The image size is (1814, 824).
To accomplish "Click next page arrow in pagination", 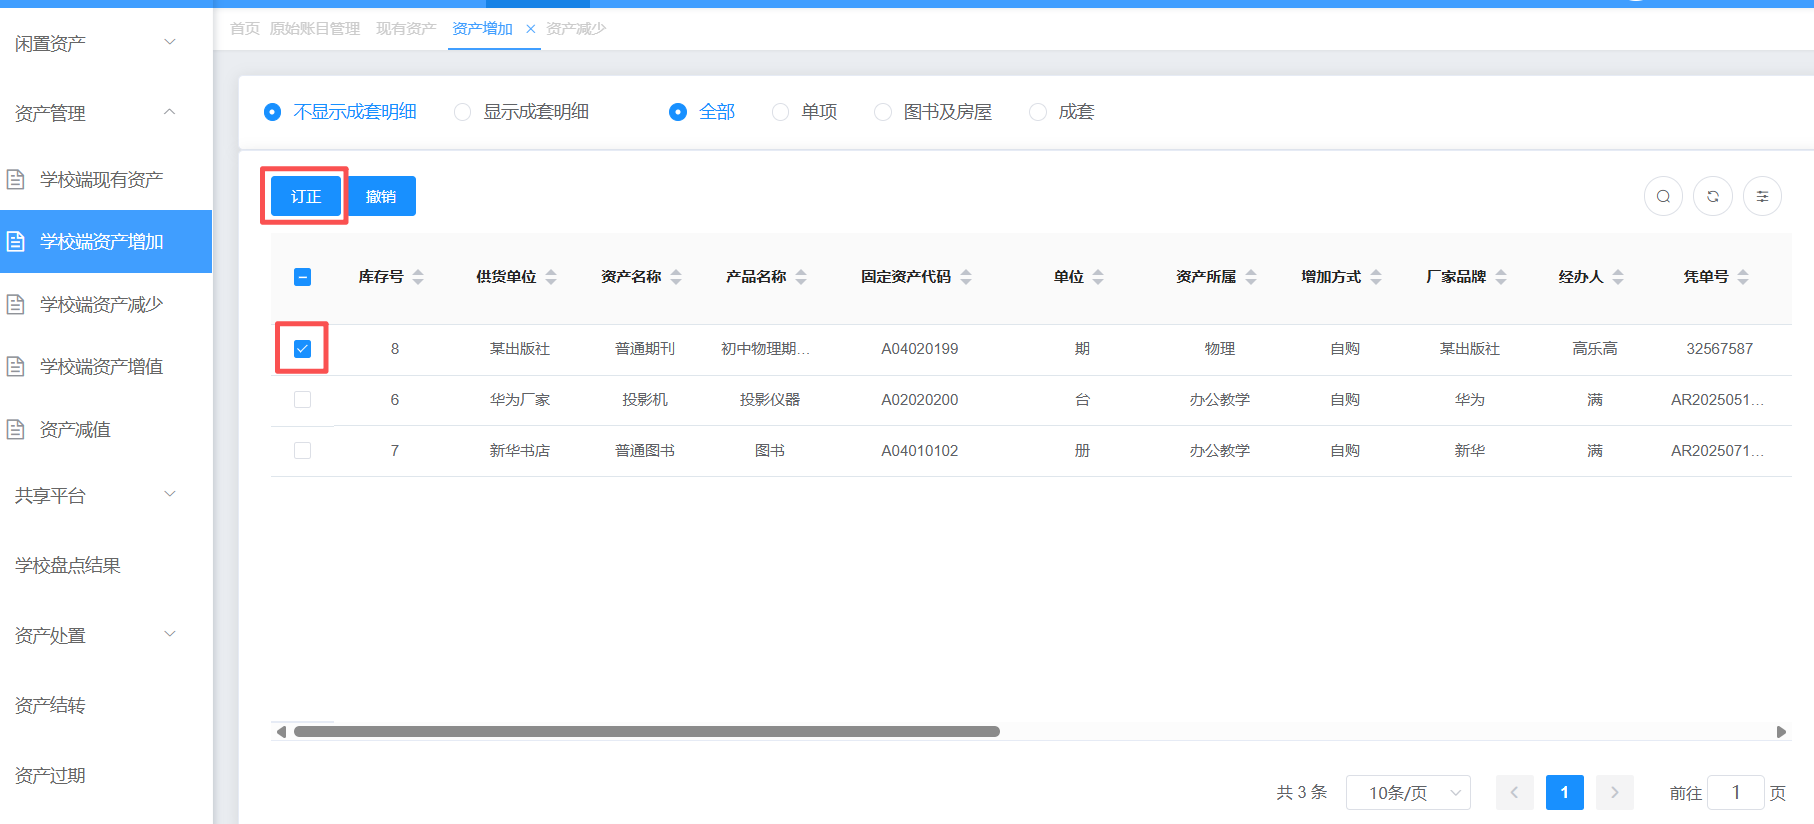I will (x=1614, y=792).
